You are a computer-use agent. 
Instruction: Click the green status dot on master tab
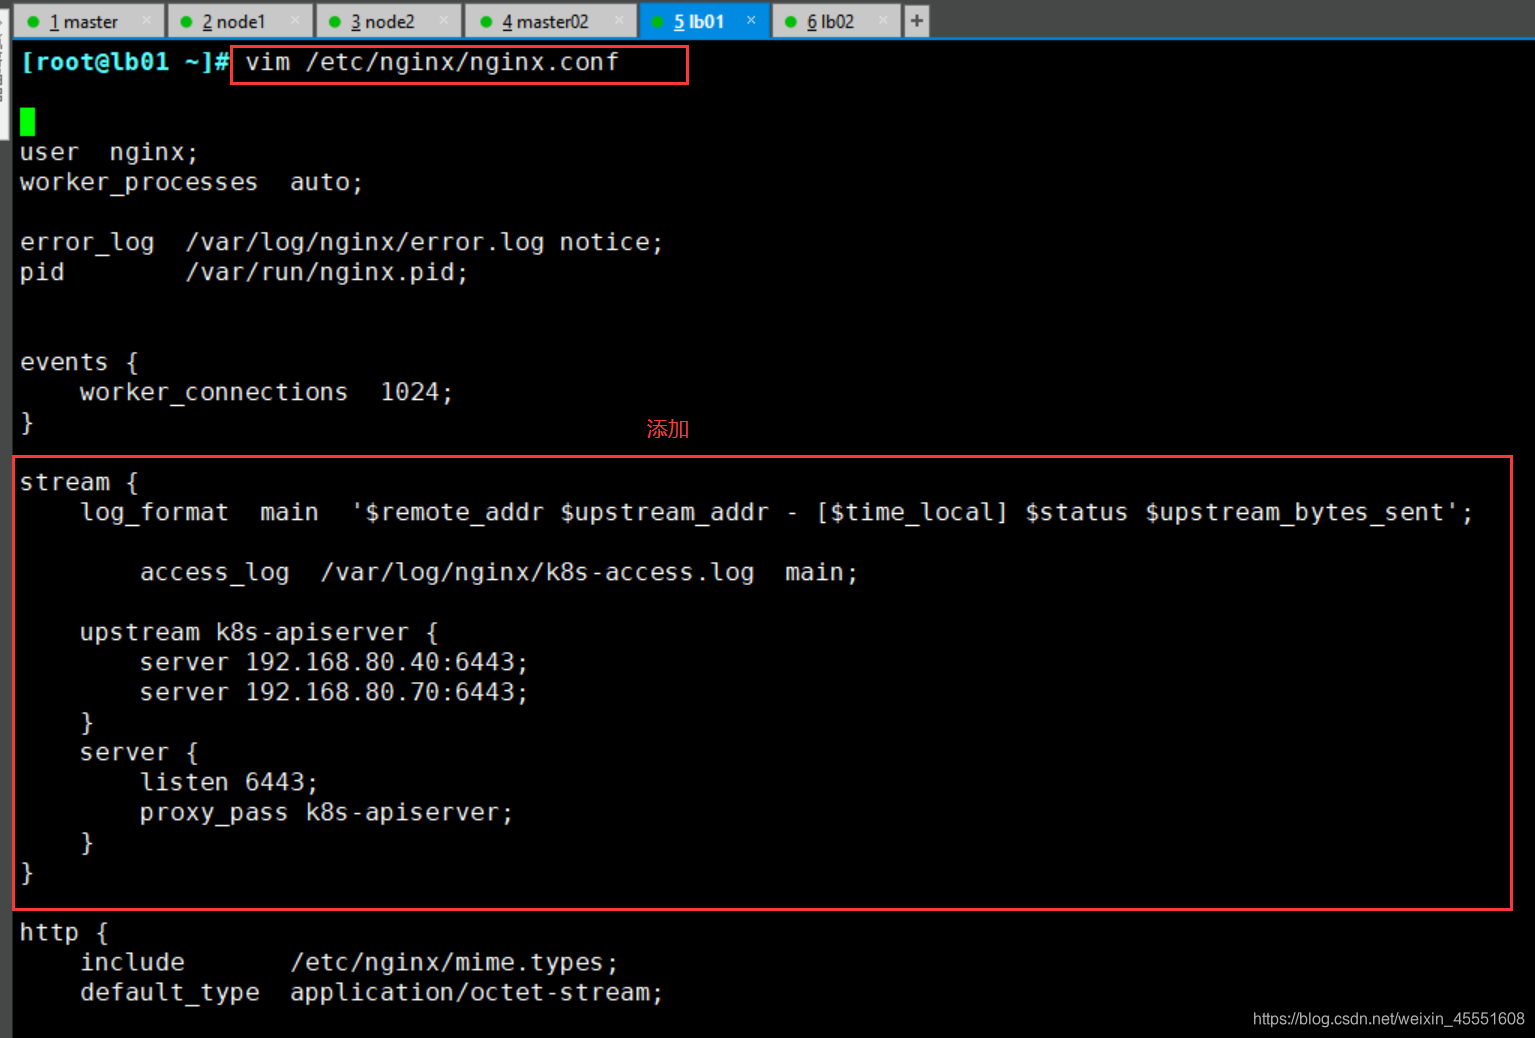[34, 21]
